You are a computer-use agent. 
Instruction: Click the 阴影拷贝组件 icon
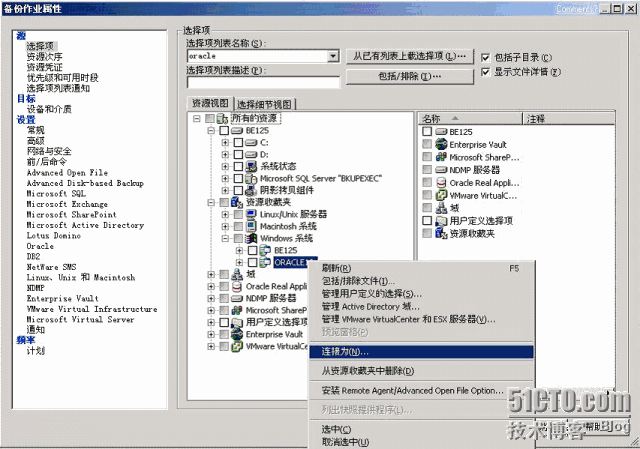[251, 190]
